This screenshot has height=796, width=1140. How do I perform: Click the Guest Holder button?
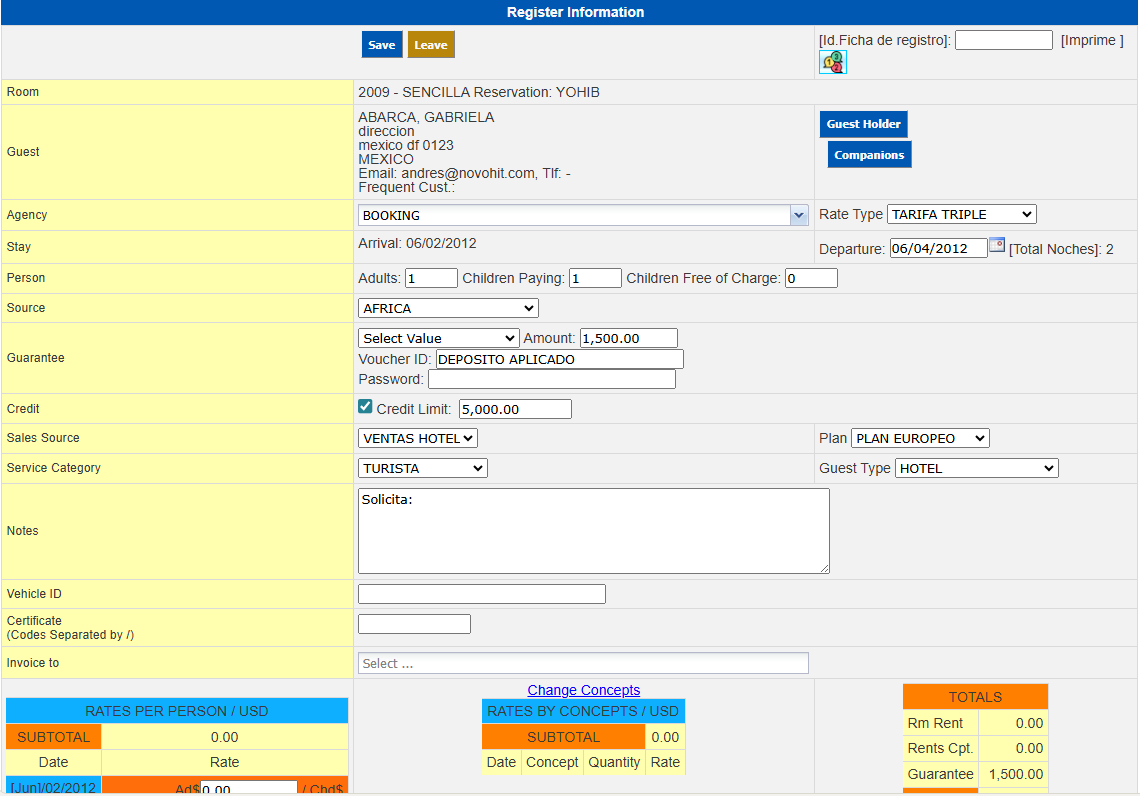(x=863, y=124)
